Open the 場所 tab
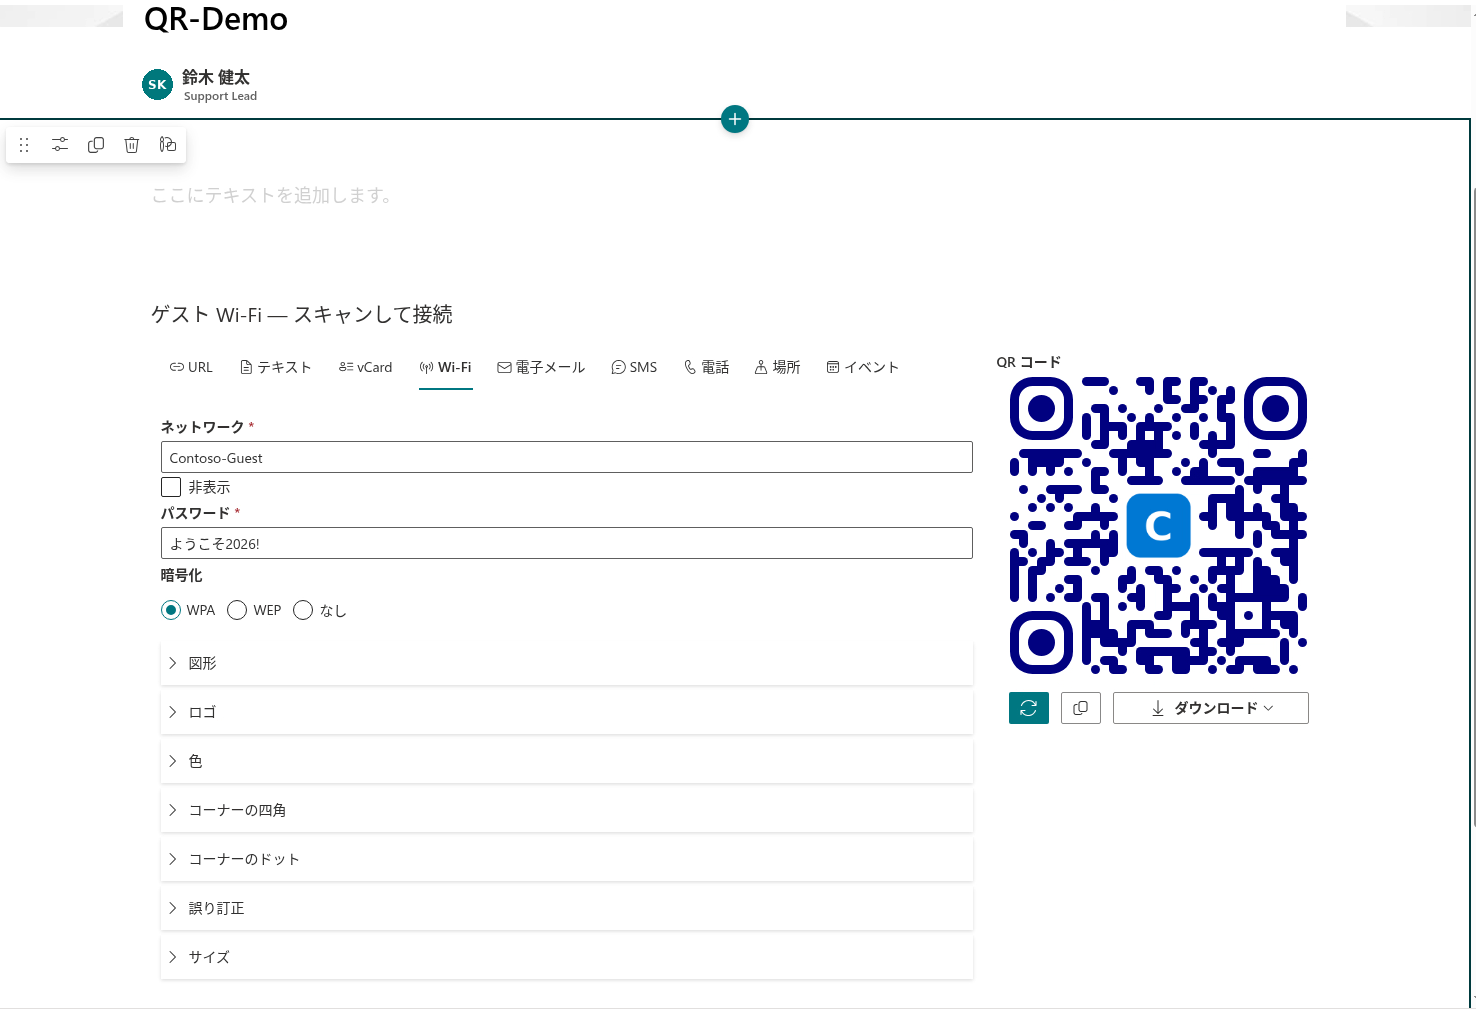This screenshot has width=1476, height=1009. coord(777,367)
